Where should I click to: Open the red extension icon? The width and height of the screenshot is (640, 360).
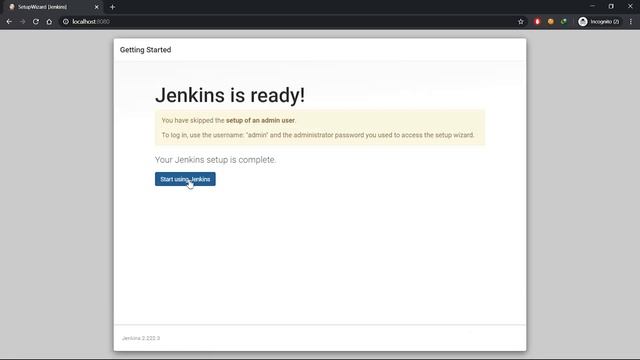[x=537, y=22]
